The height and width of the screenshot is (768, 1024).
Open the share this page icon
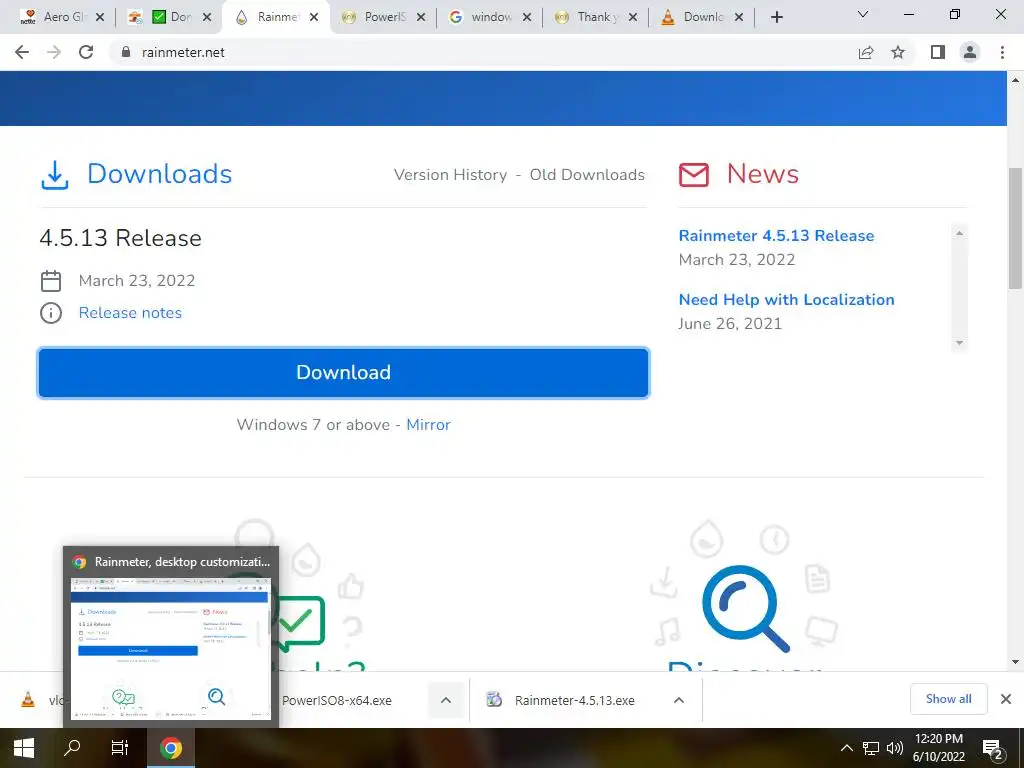(866, 52)
